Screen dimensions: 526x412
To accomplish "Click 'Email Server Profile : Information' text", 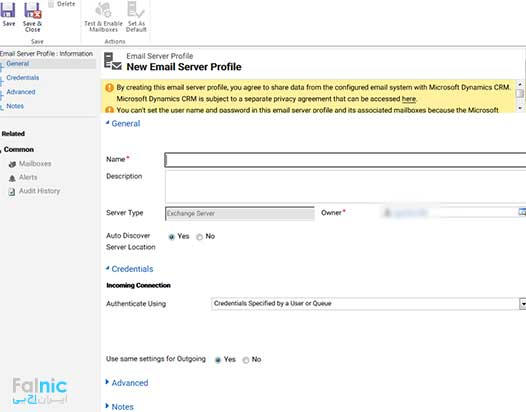I will [x=46, y=54].
